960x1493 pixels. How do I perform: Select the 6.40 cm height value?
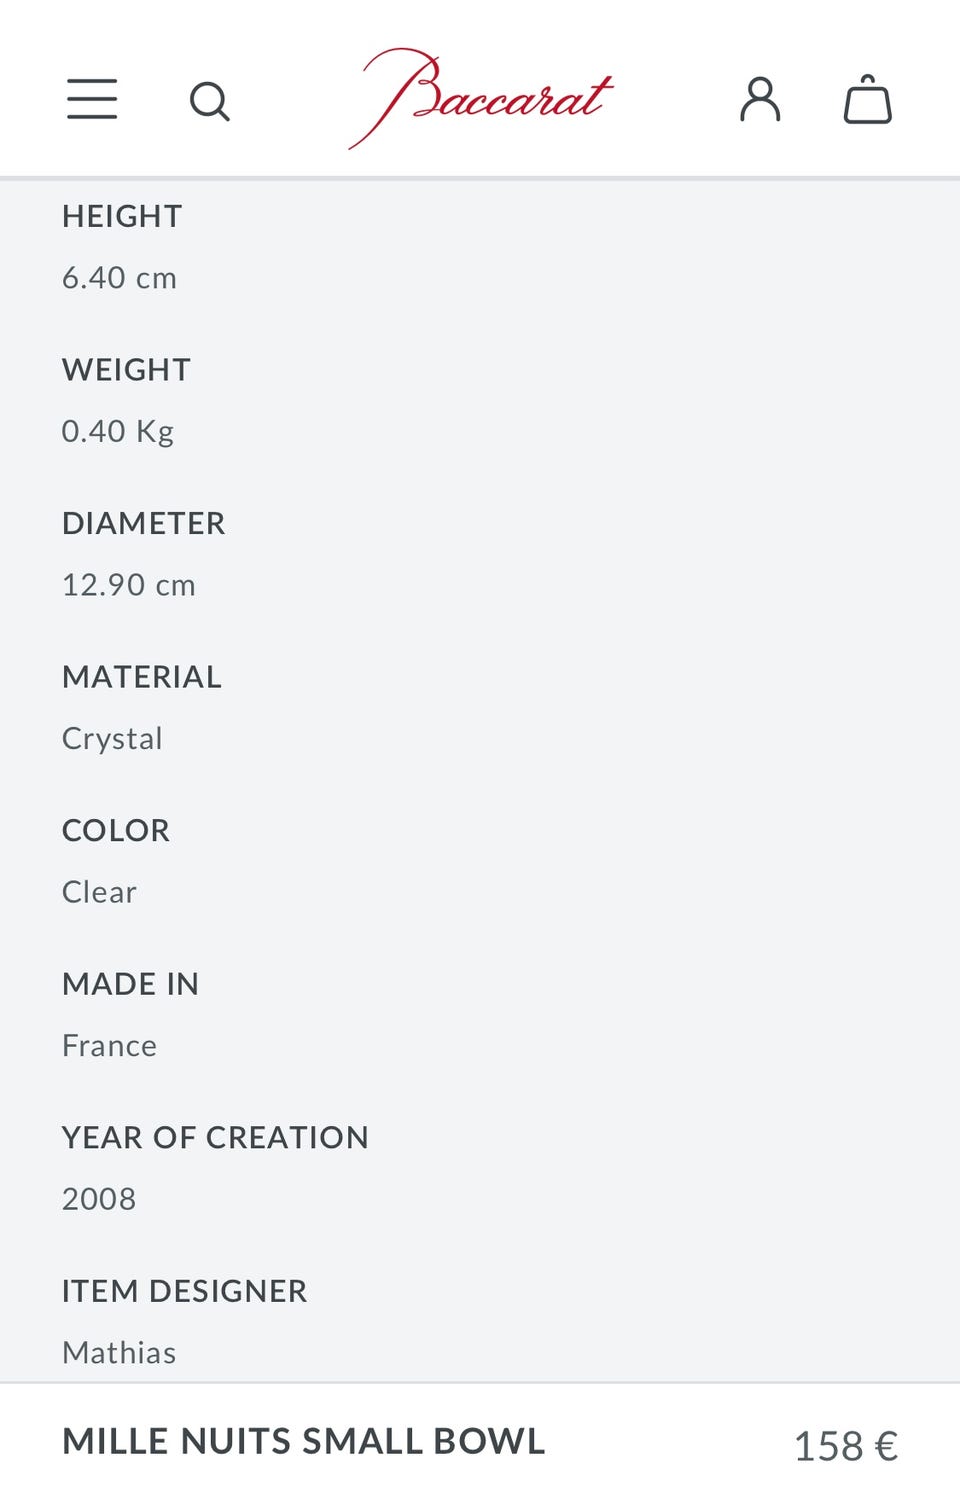119,278
